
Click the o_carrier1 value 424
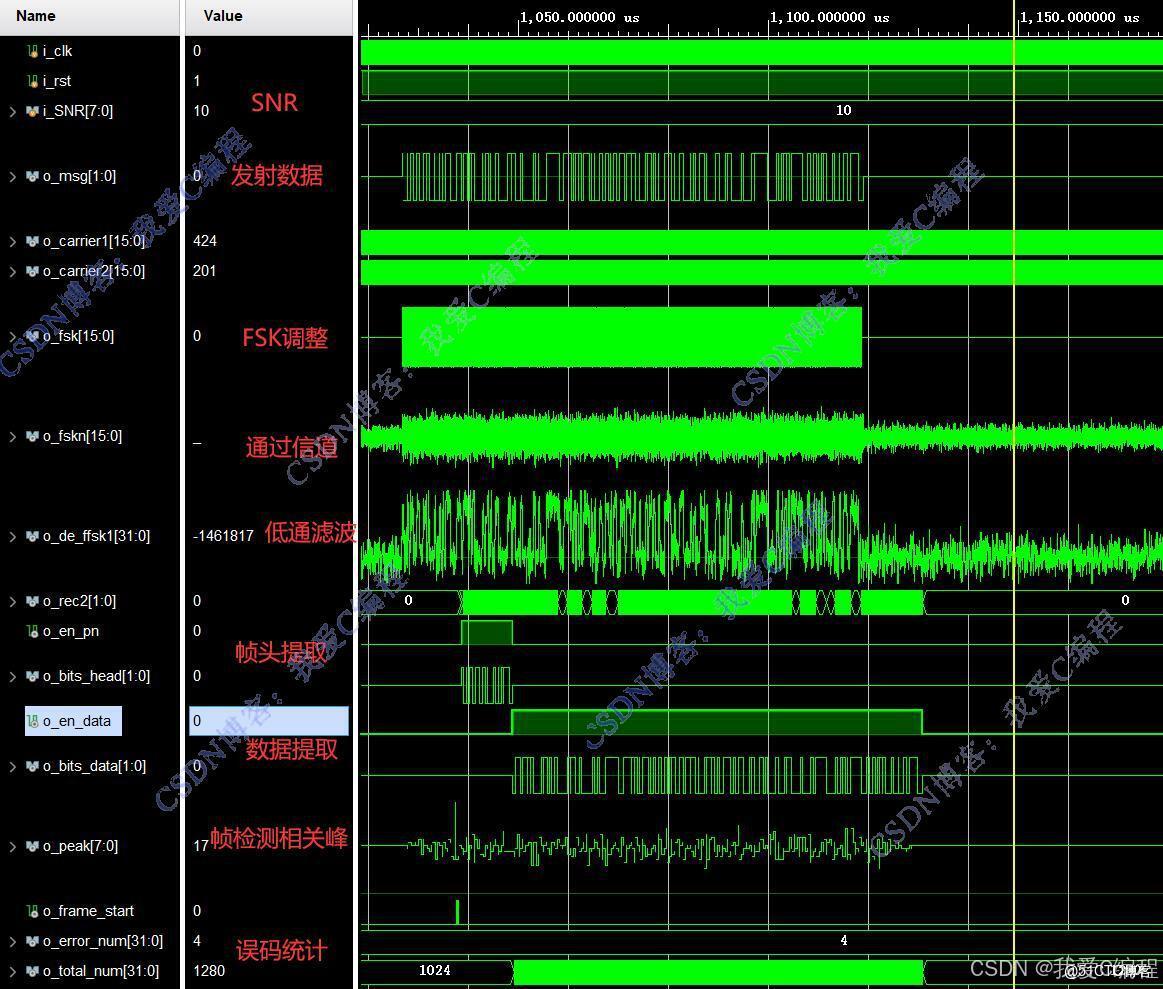click(x=205, y=241)
